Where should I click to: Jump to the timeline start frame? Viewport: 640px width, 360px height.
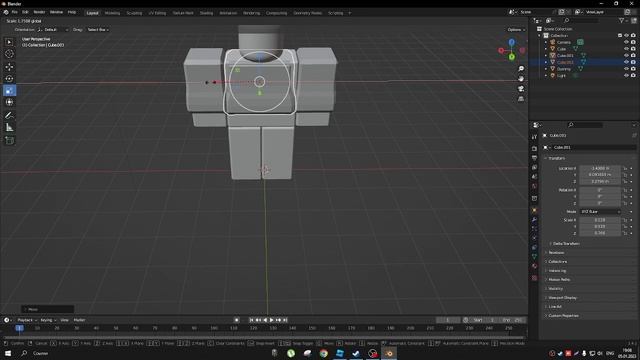click(251, 320)
